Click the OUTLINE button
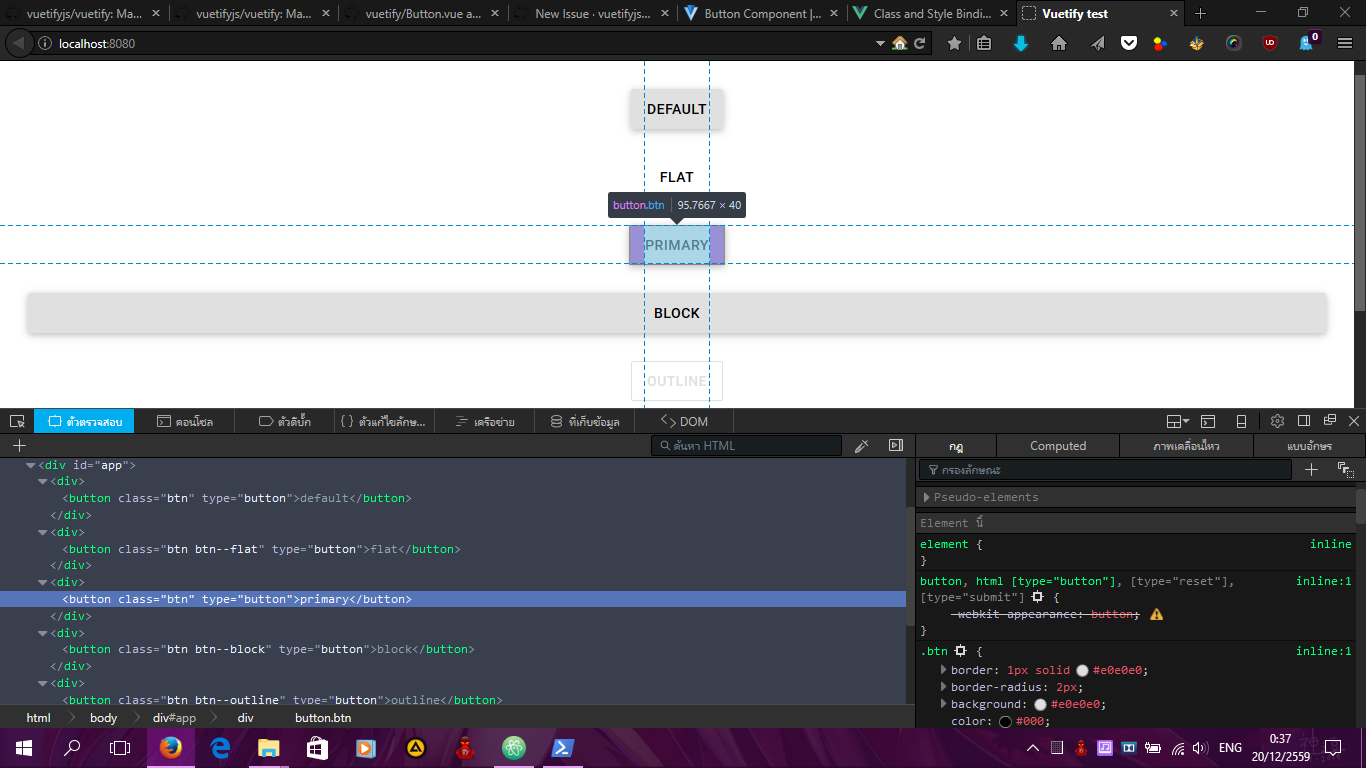The width and height of the screenshot is (1366, 768). pos(677,381)
